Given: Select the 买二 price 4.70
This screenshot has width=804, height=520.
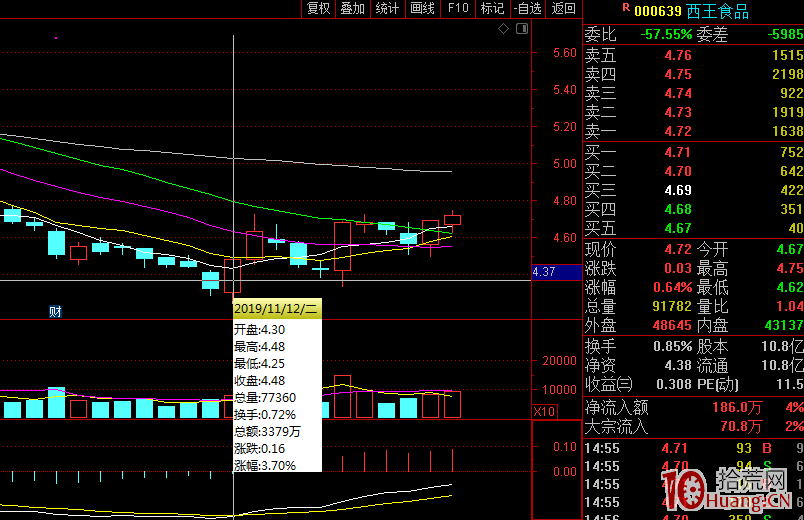Looking at the screenshot, I should [x=678, y=171].
